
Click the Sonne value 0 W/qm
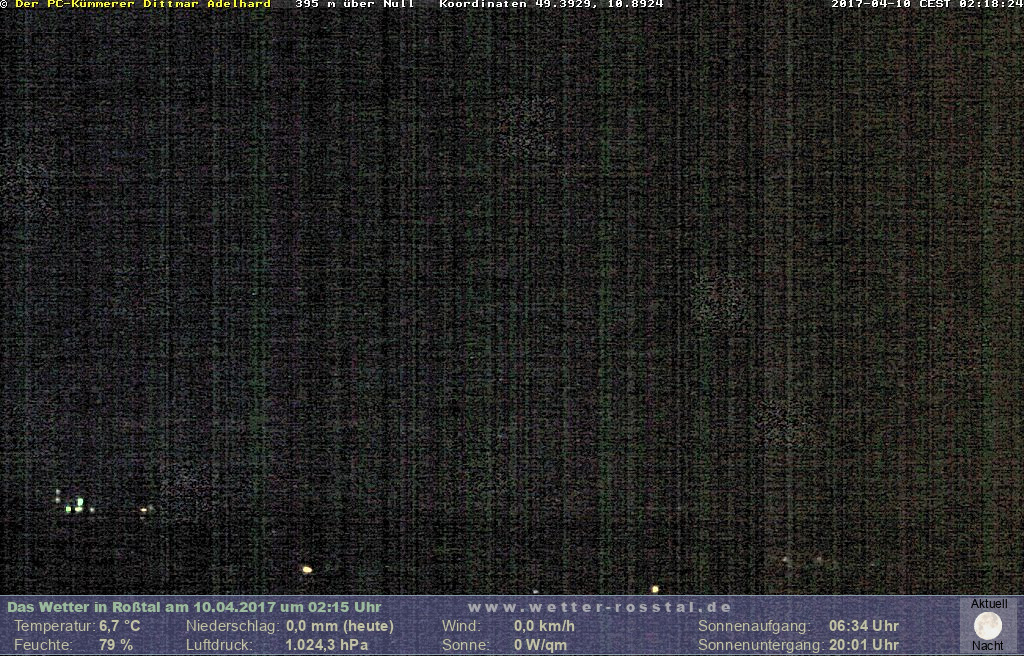coord(540,645)
